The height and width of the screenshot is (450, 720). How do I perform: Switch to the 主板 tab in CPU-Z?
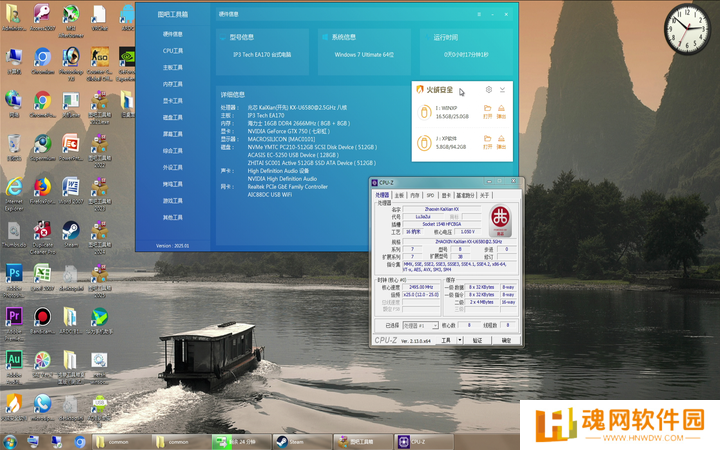399,195
